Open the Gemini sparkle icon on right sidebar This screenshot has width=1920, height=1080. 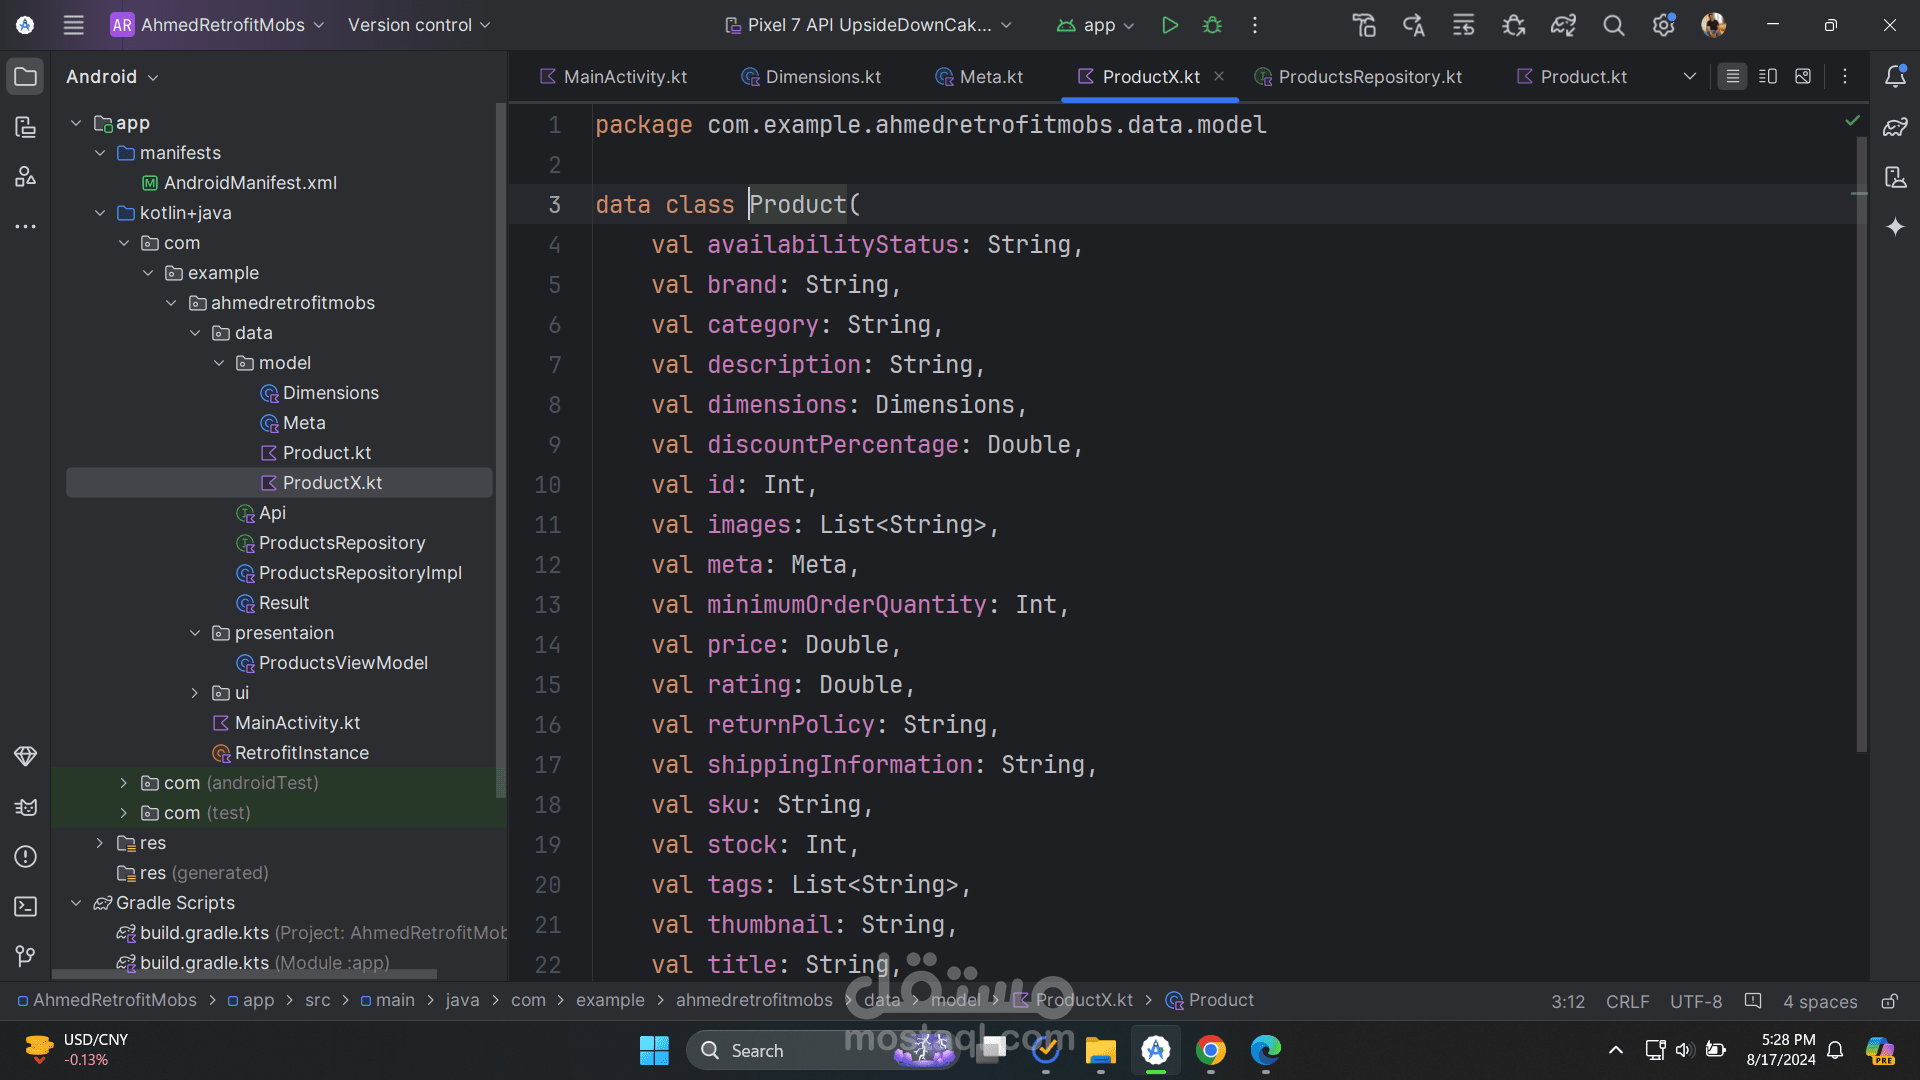pos(1895,227)
